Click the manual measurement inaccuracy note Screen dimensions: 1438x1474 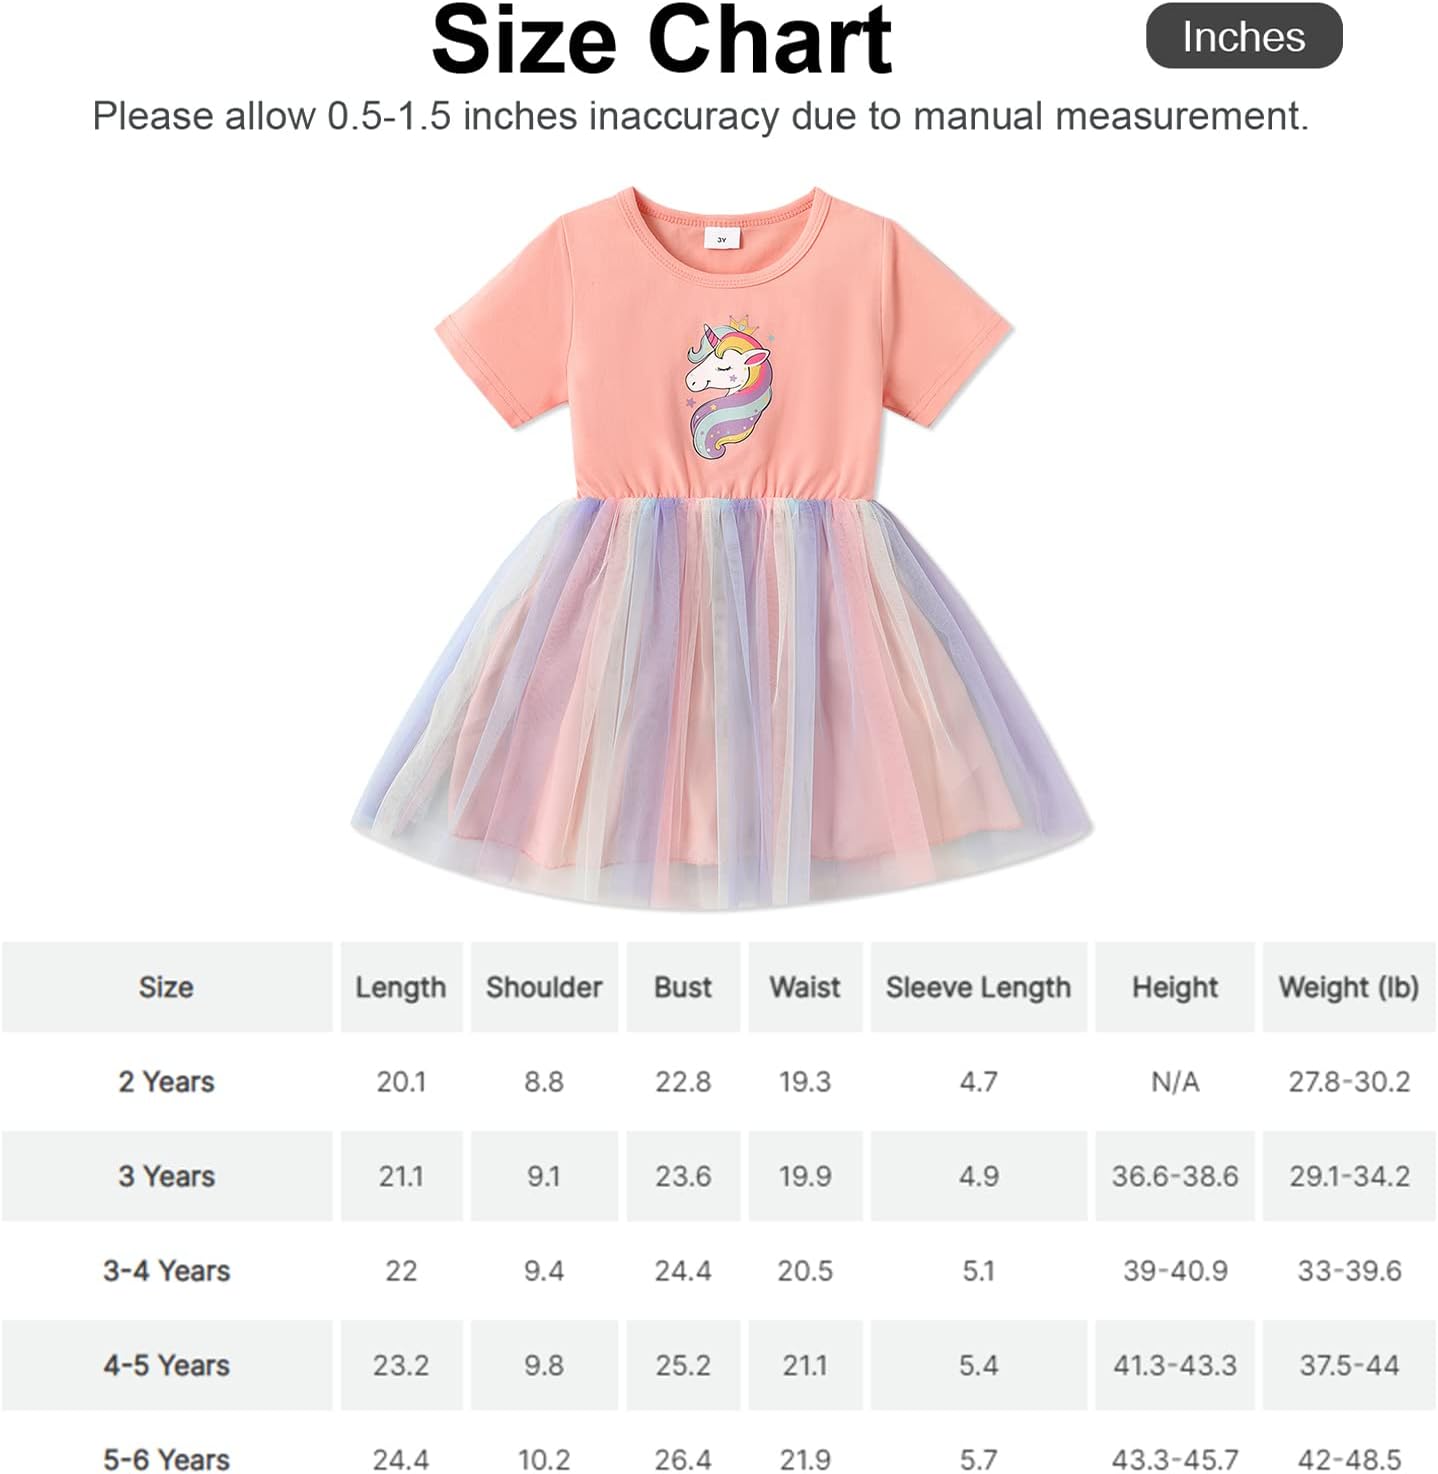[700, 117]
